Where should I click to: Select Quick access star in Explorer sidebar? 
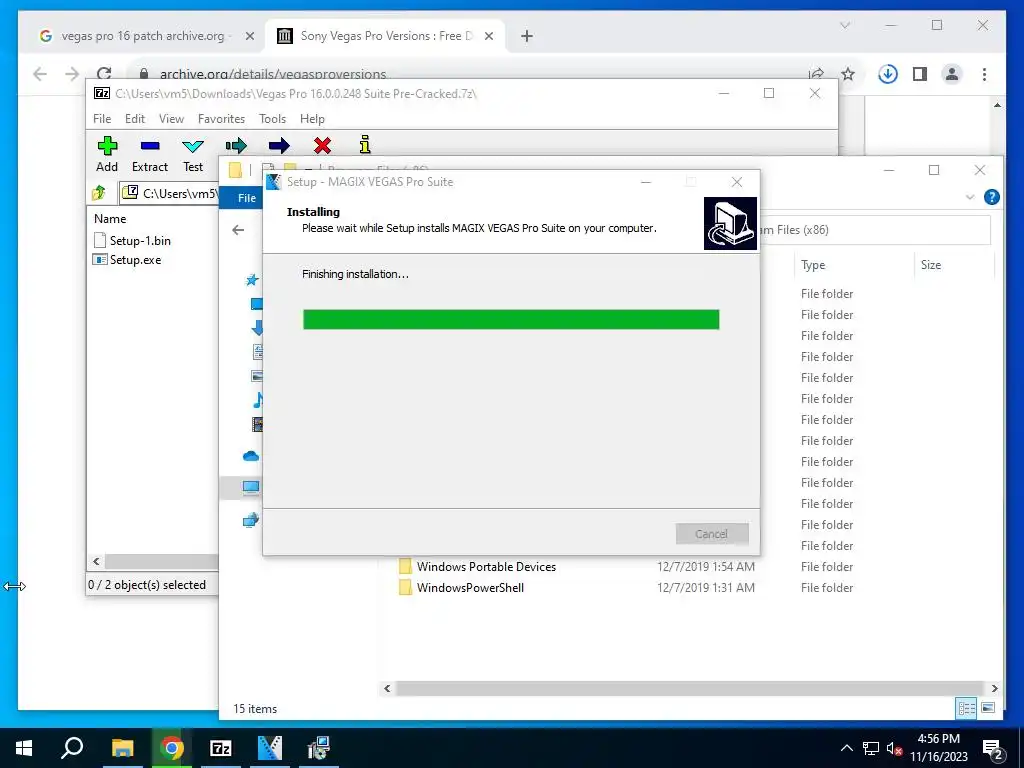coord(251,280)
